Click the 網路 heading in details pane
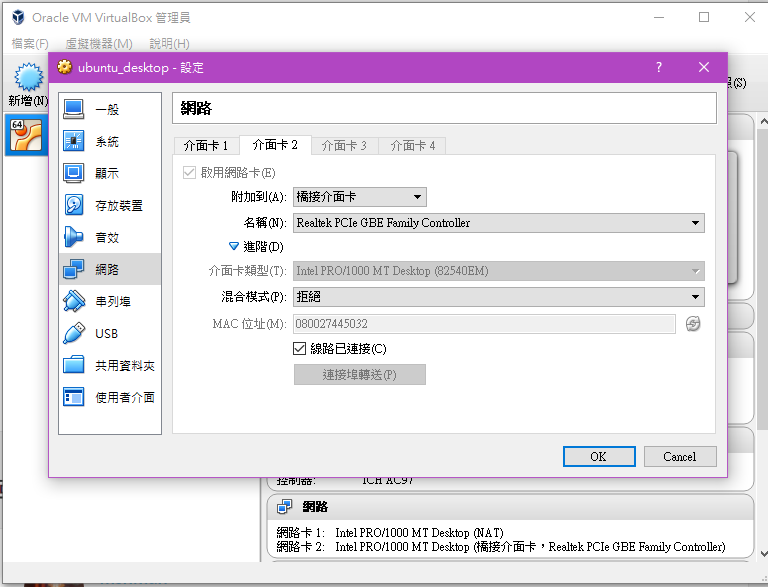768x587 pixels. coord(315,507)
